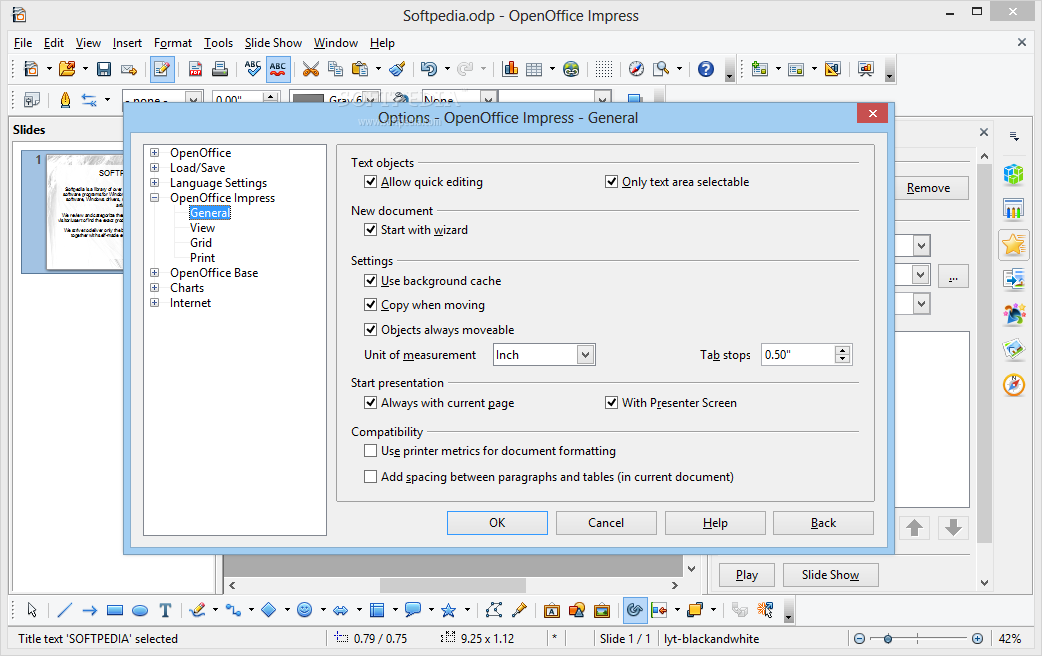Select the Text tool
The height and width of the screenshot is (656, 1042).
[165, 610]
